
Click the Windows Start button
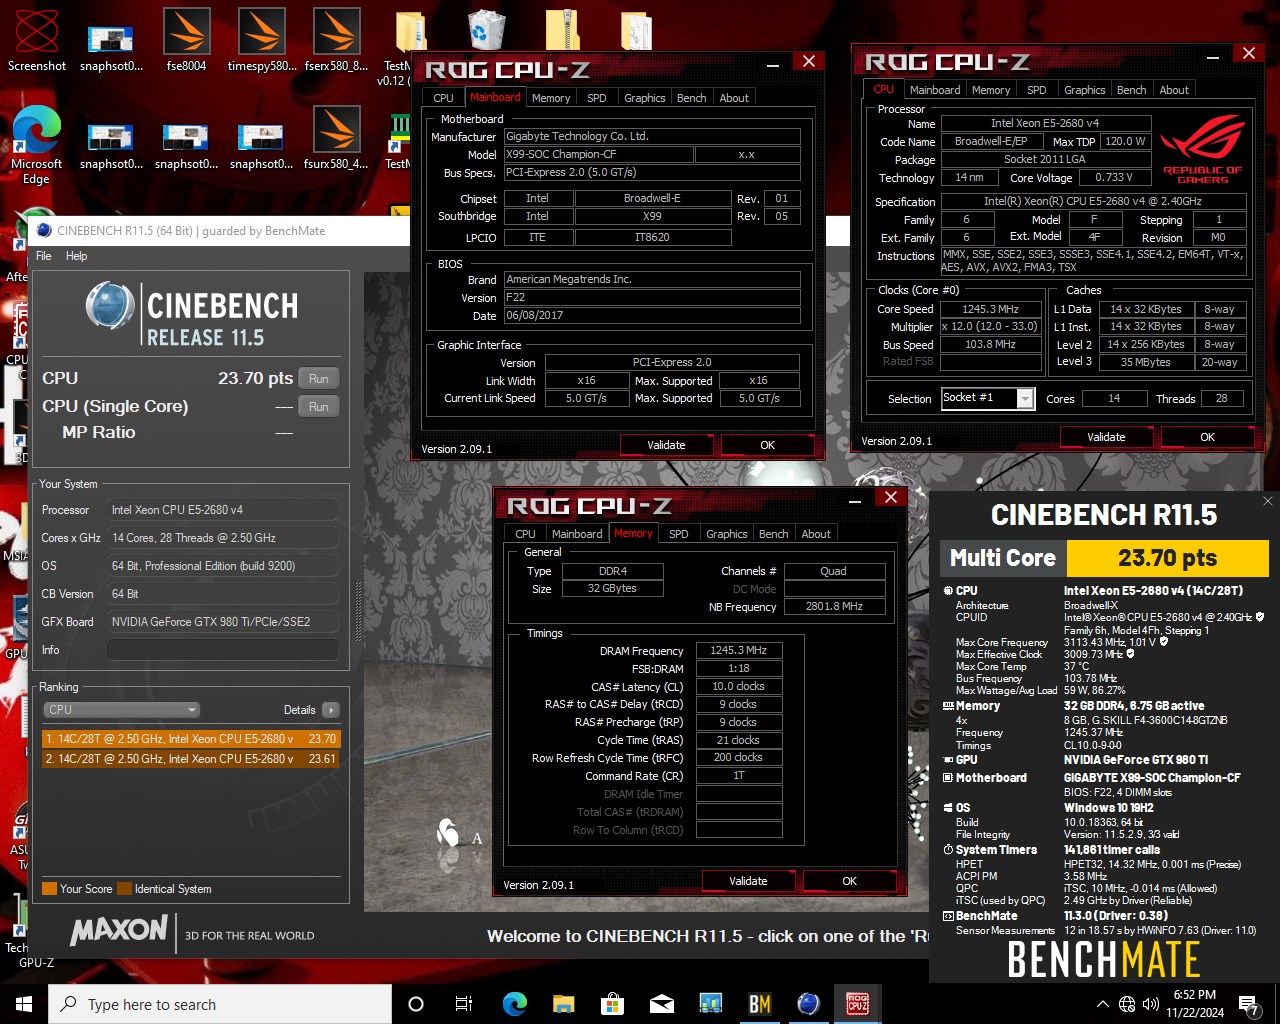point(24,1004)
